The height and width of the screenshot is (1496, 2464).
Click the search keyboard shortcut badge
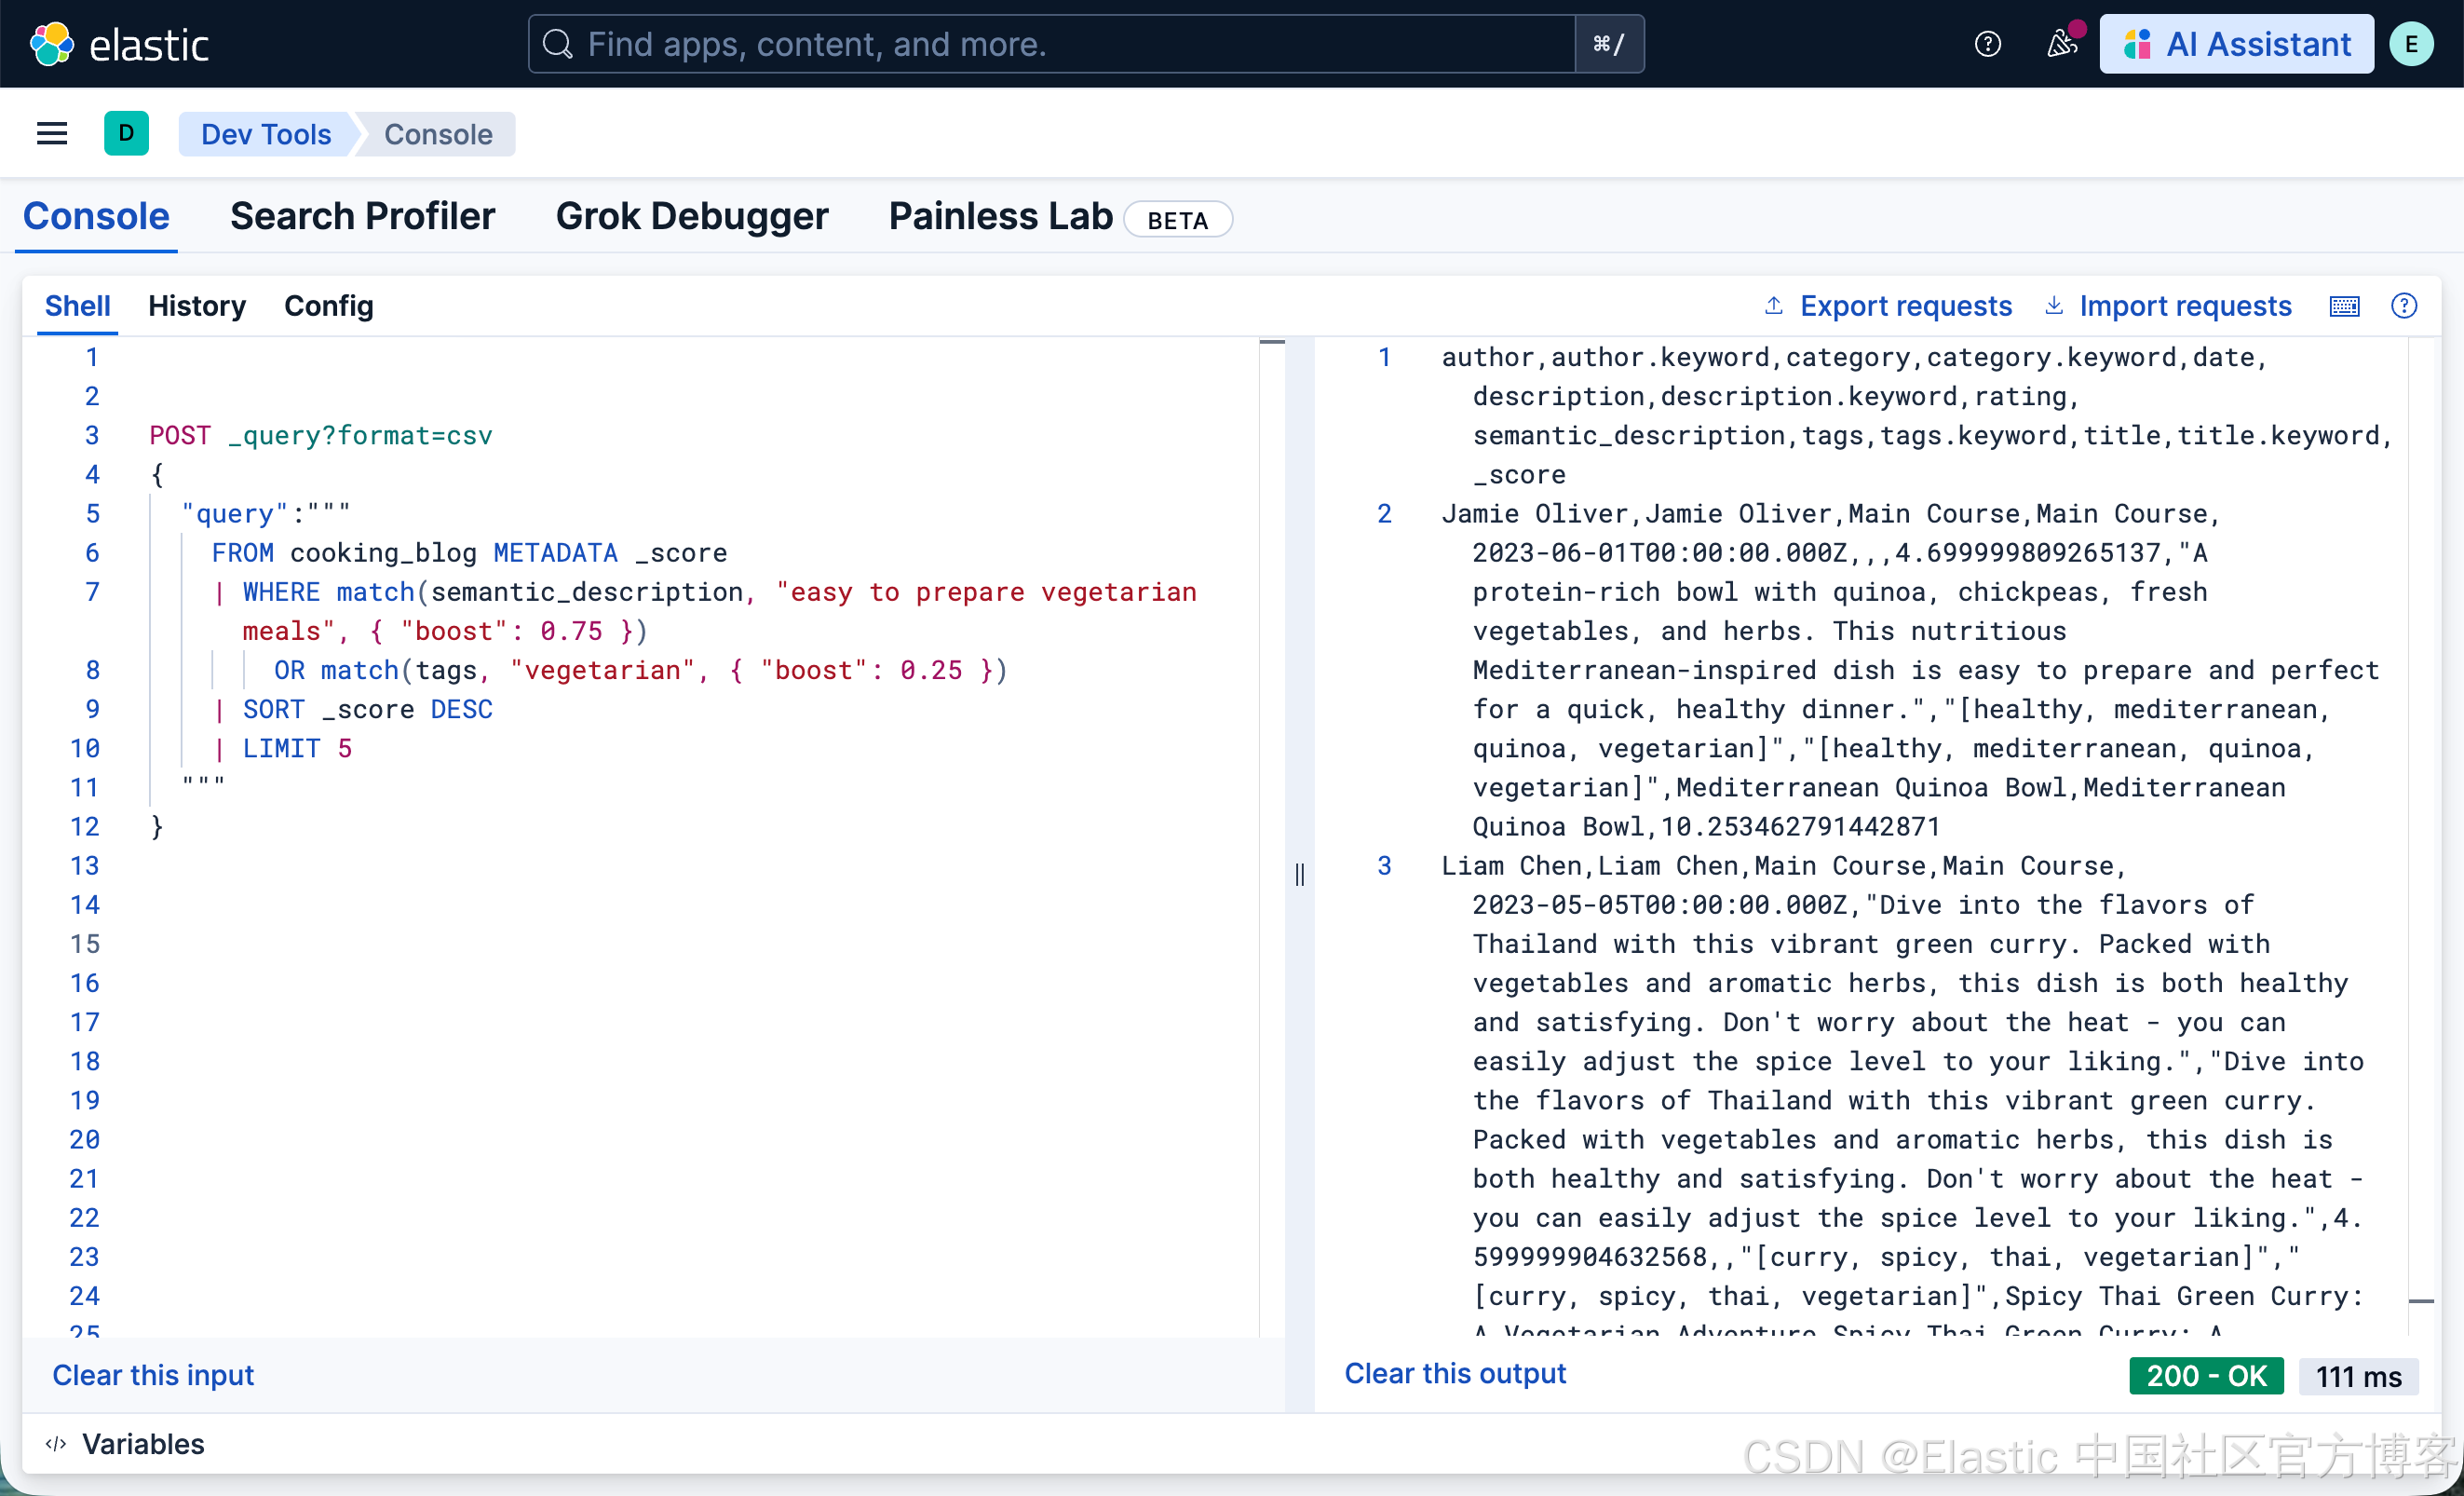point(1608,44)
